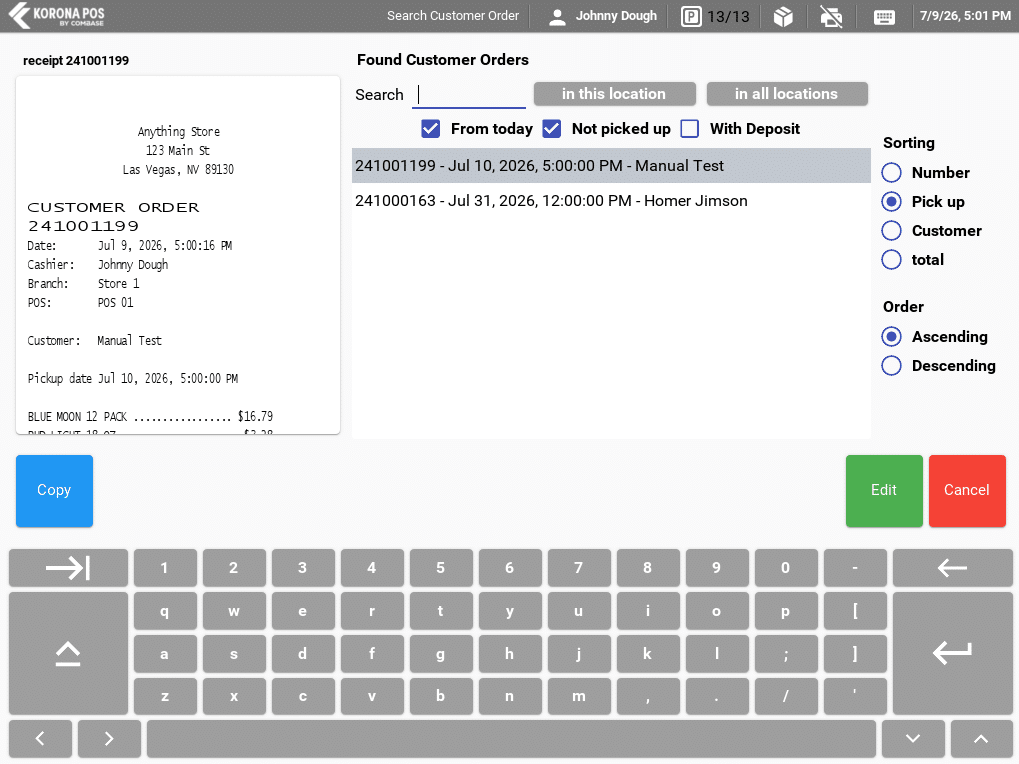This screenshot has width=1019, height=764.
Task: Click the red Cancel button
Action: pos(967,490)
